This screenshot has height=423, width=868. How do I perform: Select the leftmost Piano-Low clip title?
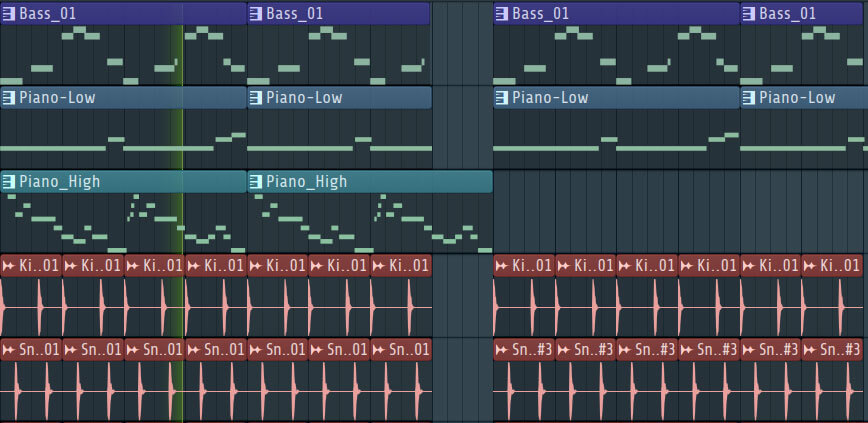click(x=57, y=98)
